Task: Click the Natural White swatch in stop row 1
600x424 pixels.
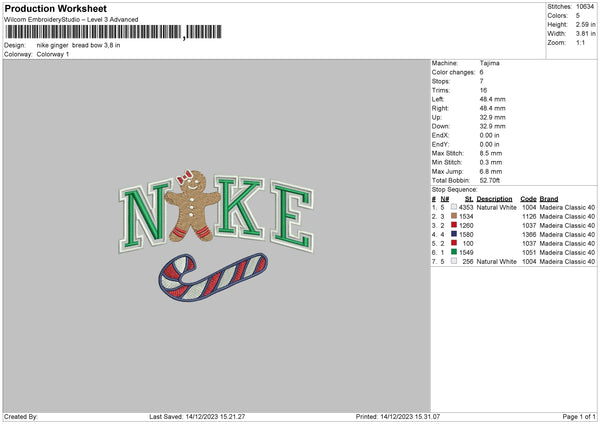Action: click(x=453, y=207)
